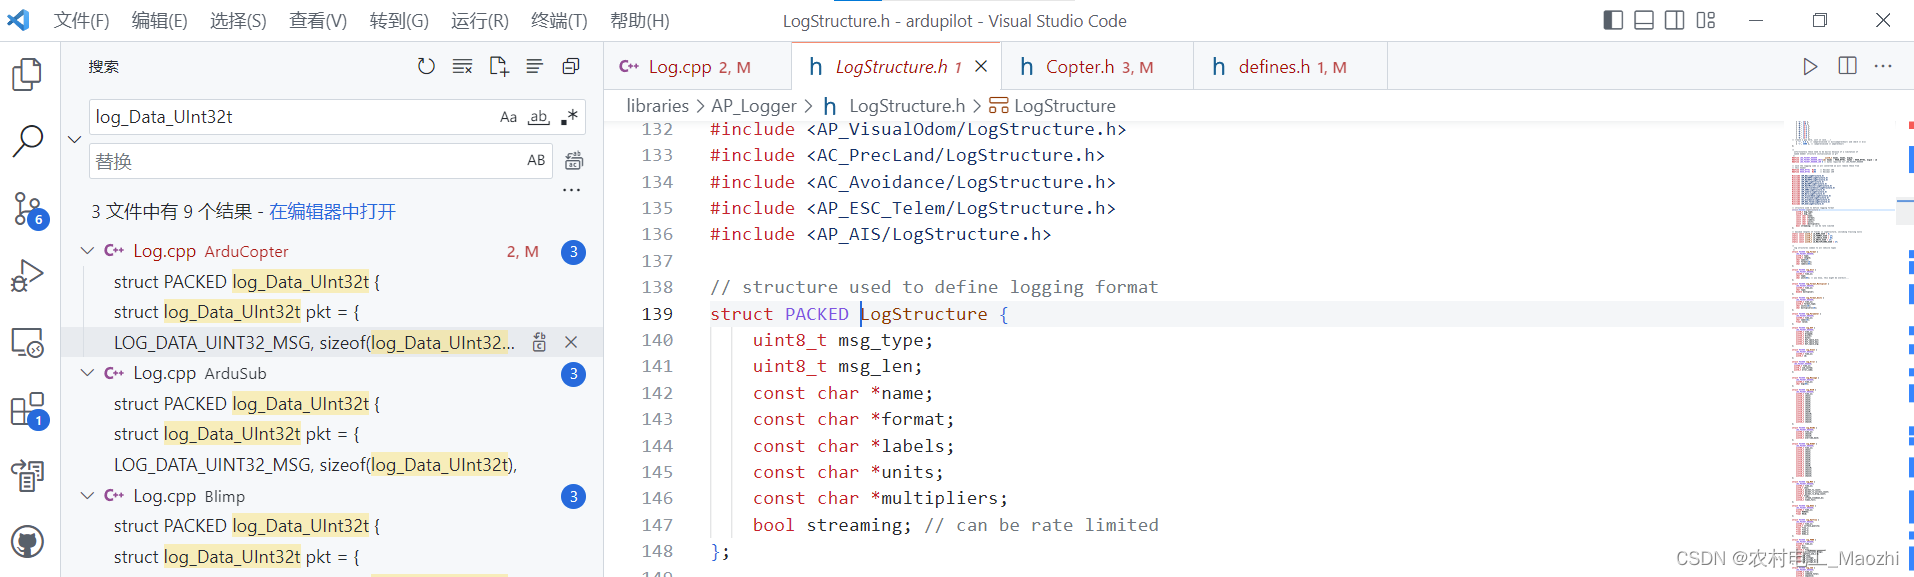
Task: Toggle Use Regular Expression option
Action: click(569, 117)
